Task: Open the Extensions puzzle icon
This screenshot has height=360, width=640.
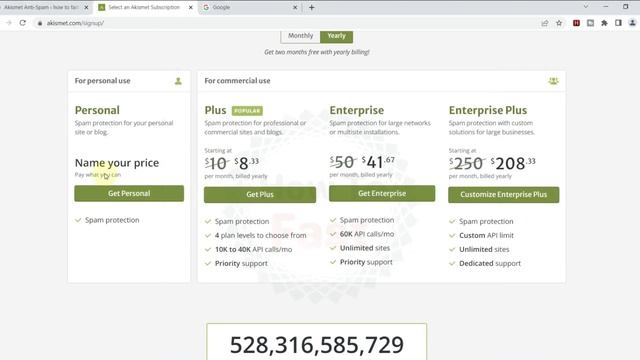Action: pos(604,23)
